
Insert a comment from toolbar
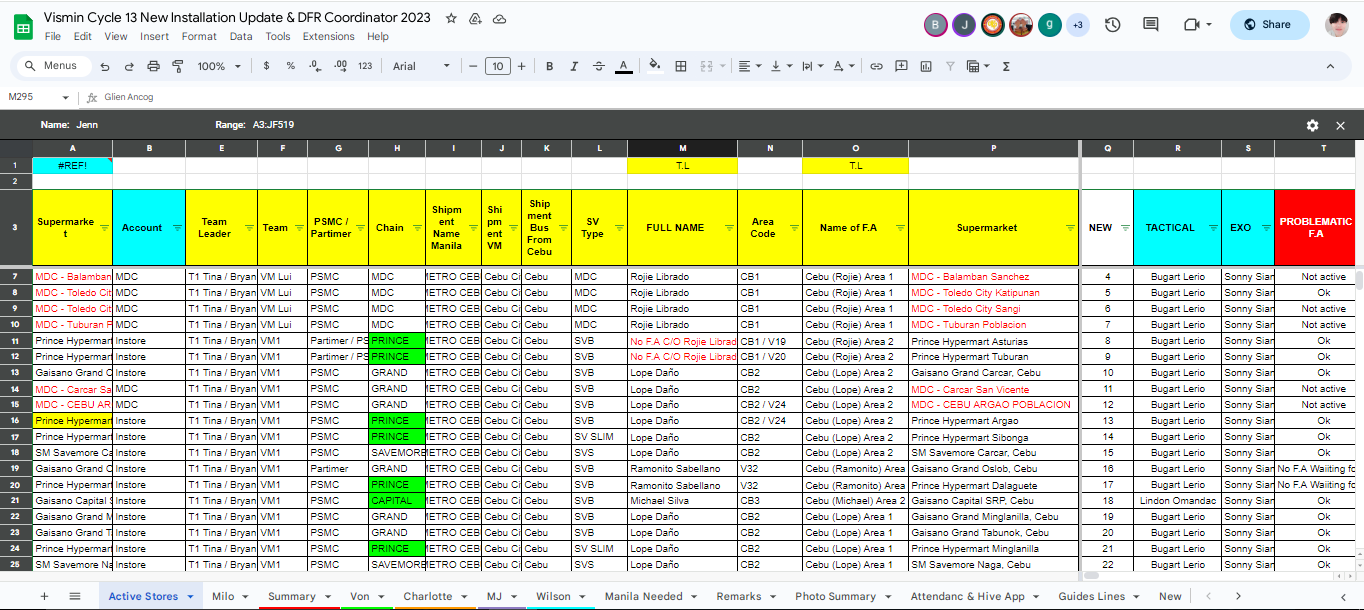click(901, 66)
